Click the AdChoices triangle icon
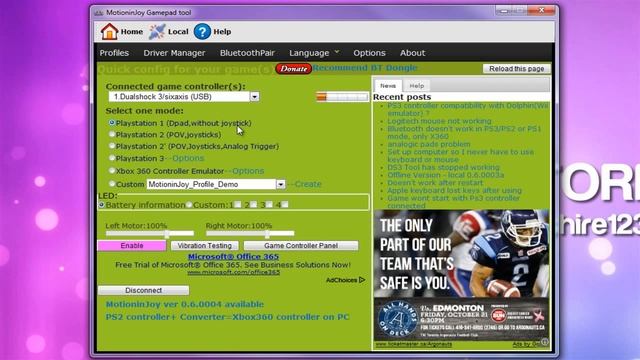The width and height of the screenshot is (640, 360). [x=362, y=280]
